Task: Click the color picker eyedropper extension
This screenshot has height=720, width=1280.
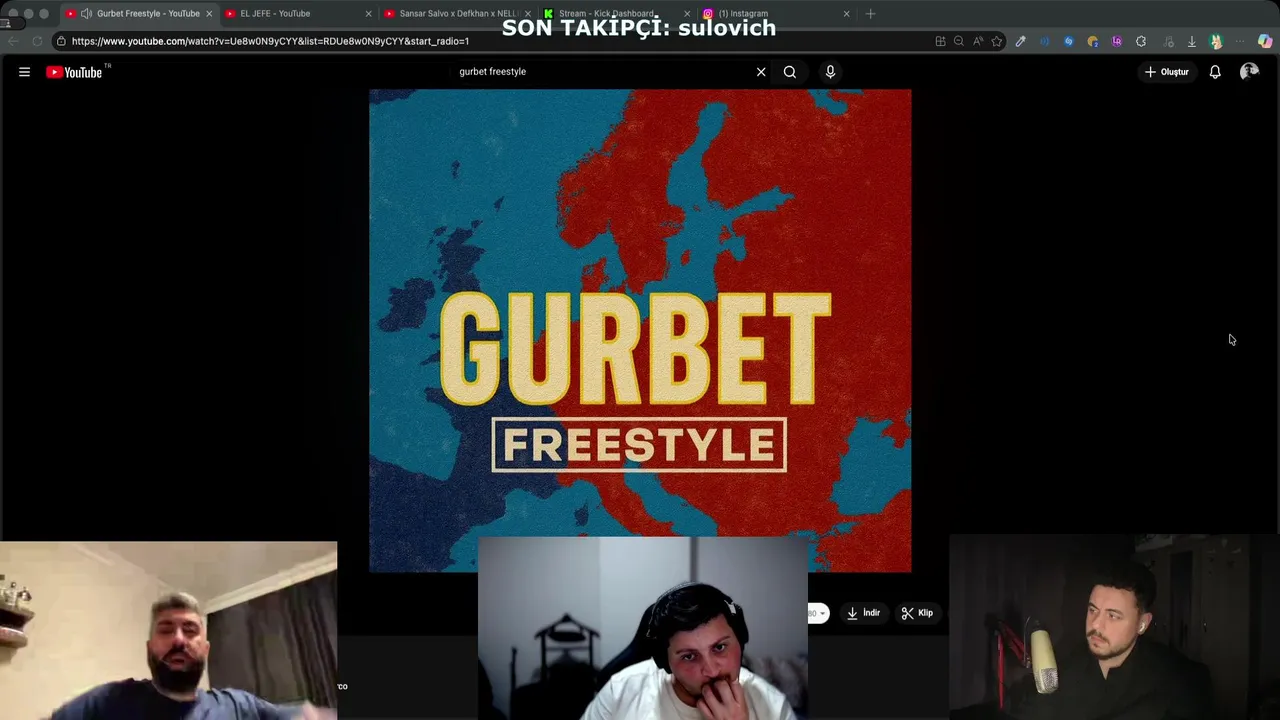Action: point(1020,41)
